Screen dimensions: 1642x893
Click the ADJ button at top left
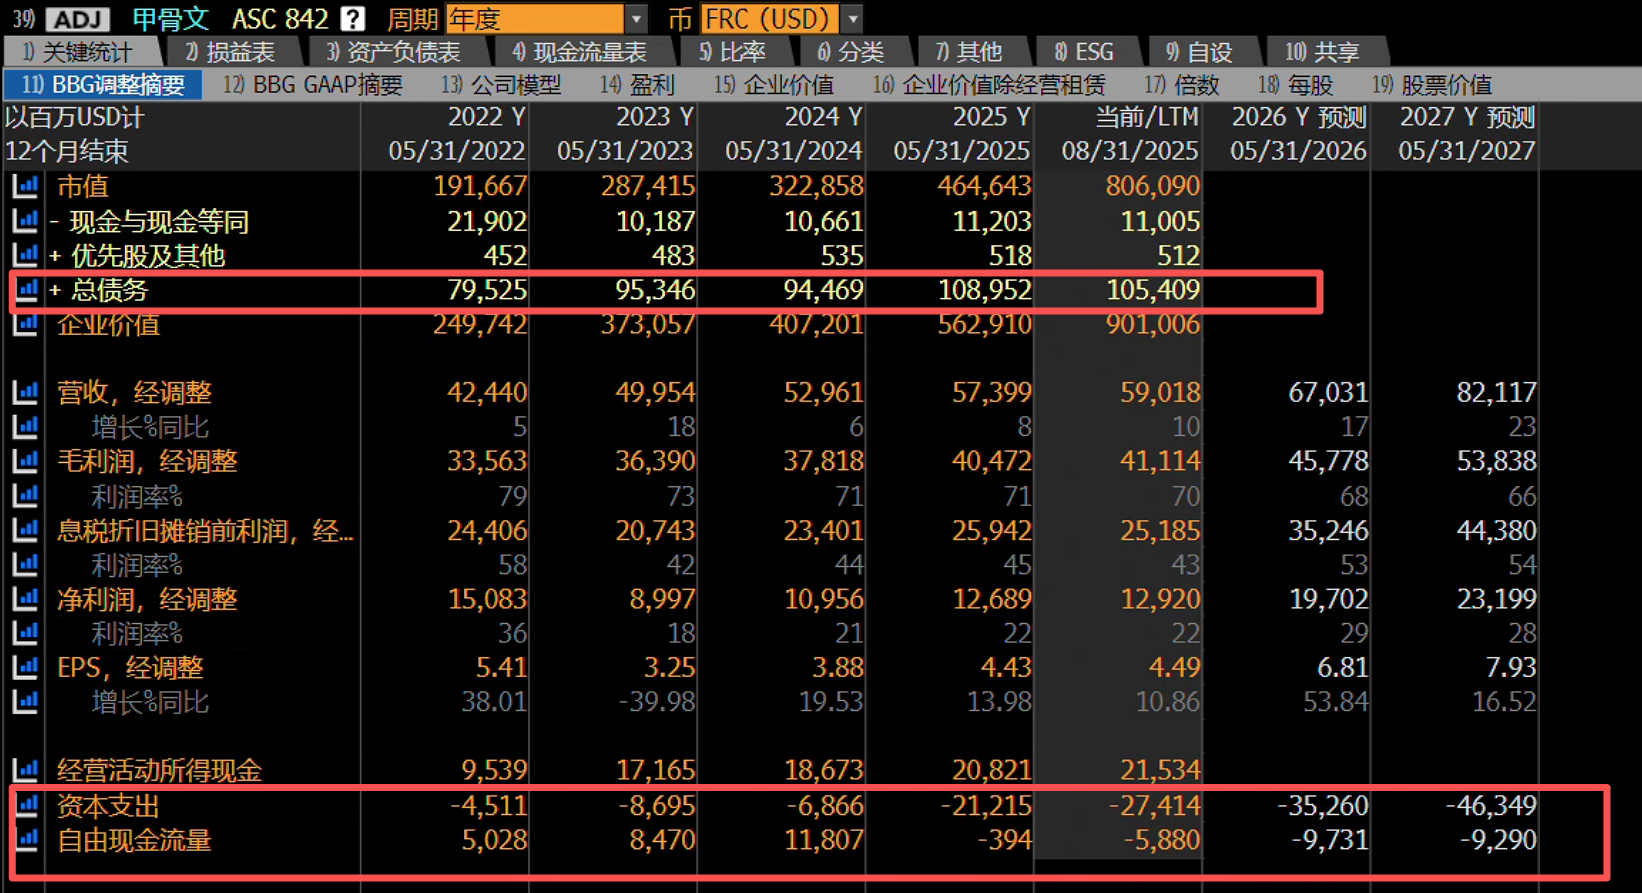point(78,18)
